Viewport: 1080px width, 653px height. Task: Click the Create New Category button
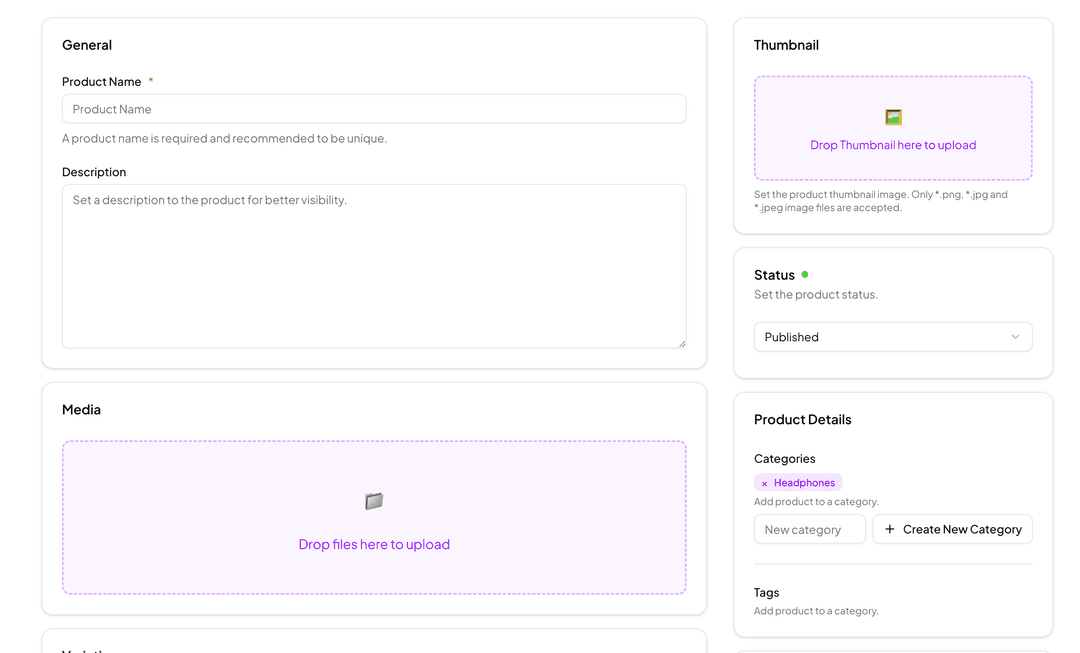(952, 529)
